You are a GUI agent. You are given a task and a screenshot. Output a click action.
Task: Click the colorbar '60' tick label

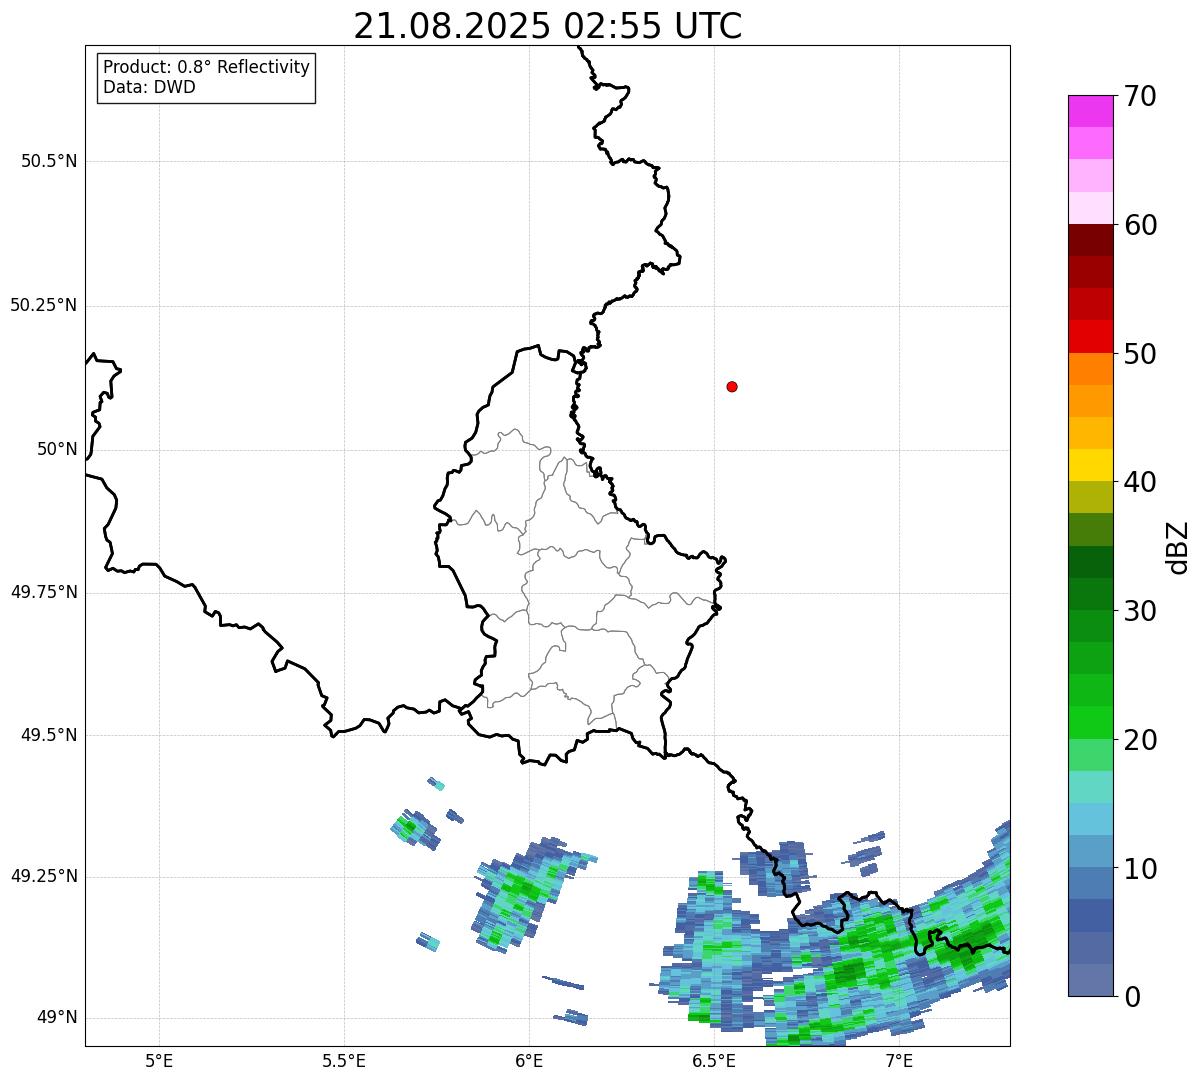1140,225
